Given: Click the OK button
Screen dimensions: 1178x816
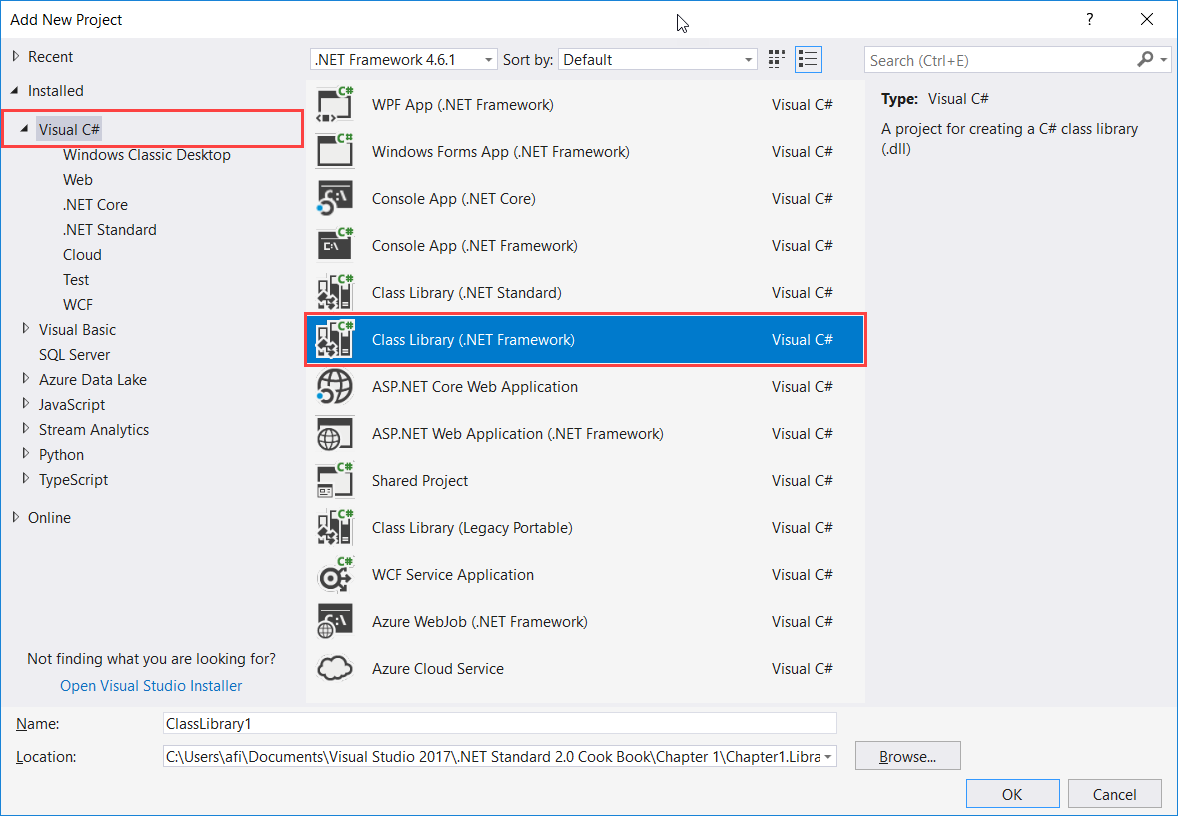Looking at the screenshot, I should pos(1012,794).
